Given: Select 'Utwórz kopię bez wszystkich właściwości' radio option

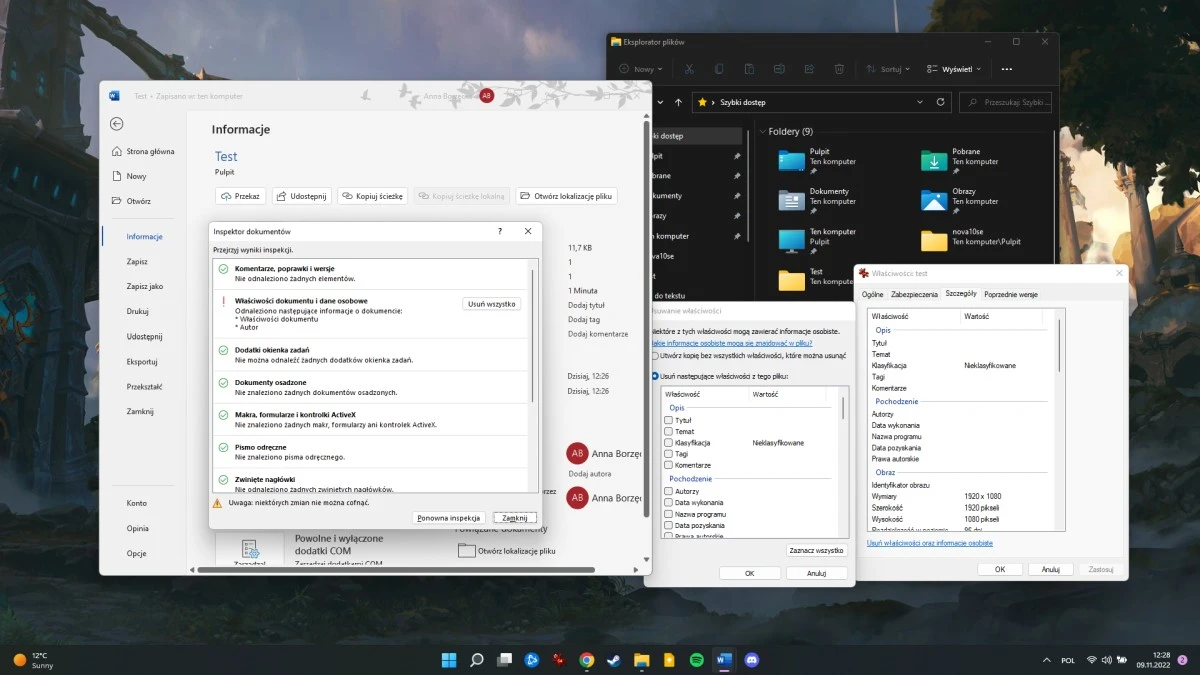Looking at the screenshot, I should 655,356.
